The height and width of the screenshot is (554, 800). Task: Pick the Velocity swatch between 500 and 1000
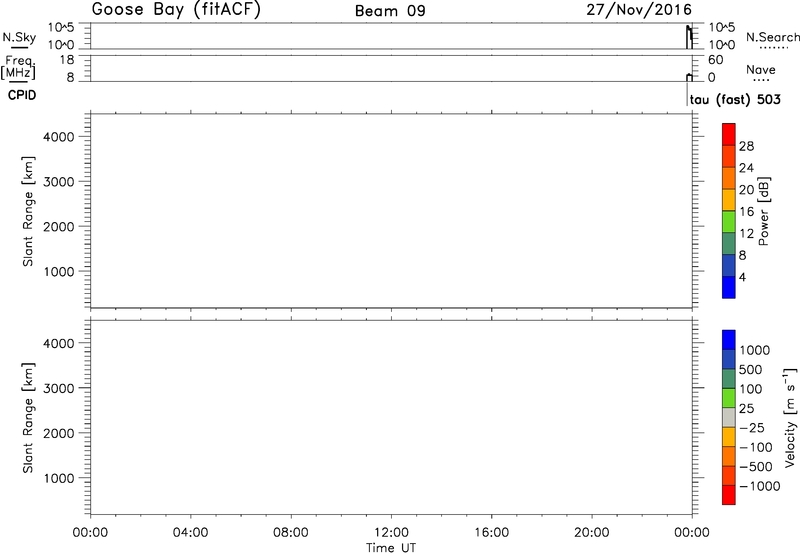(729, 359)
